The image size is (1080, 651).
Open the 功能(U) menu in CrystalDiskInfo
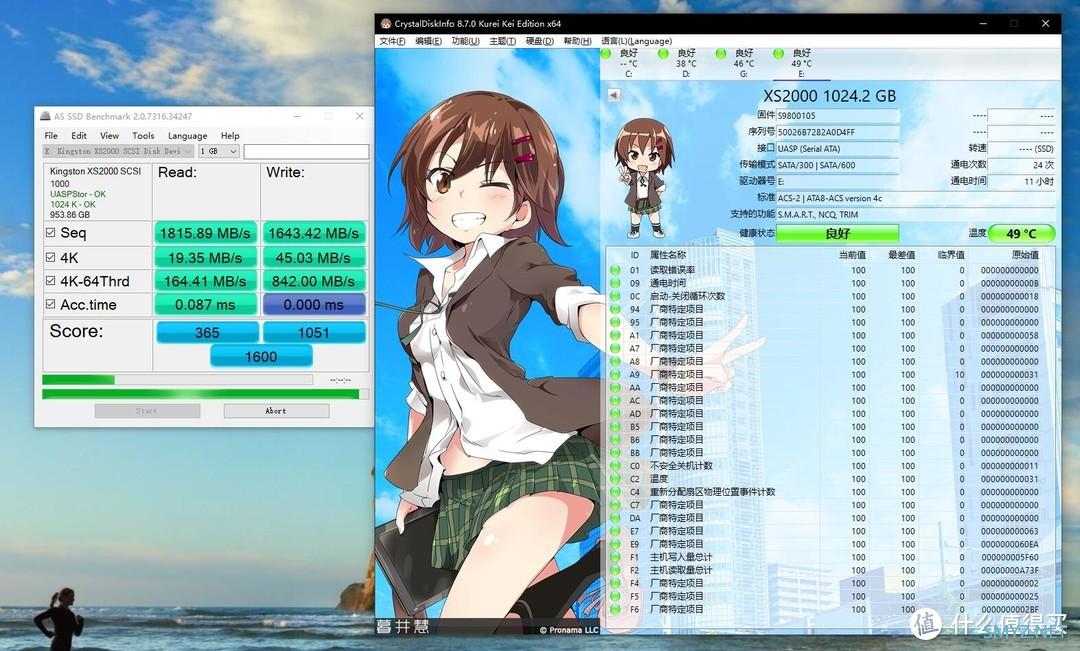click(465, 41)
